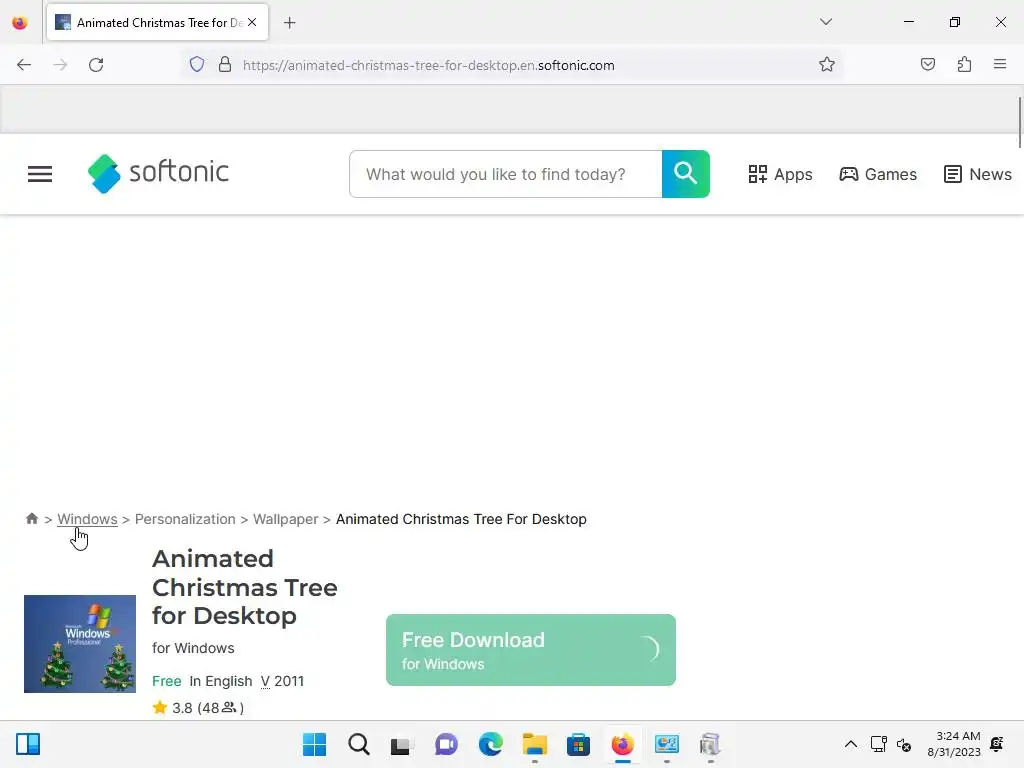Viewport: 1024px width, 768px height.
Task: Click the Christmas tree app thumbnail
Action: [80, 644]
